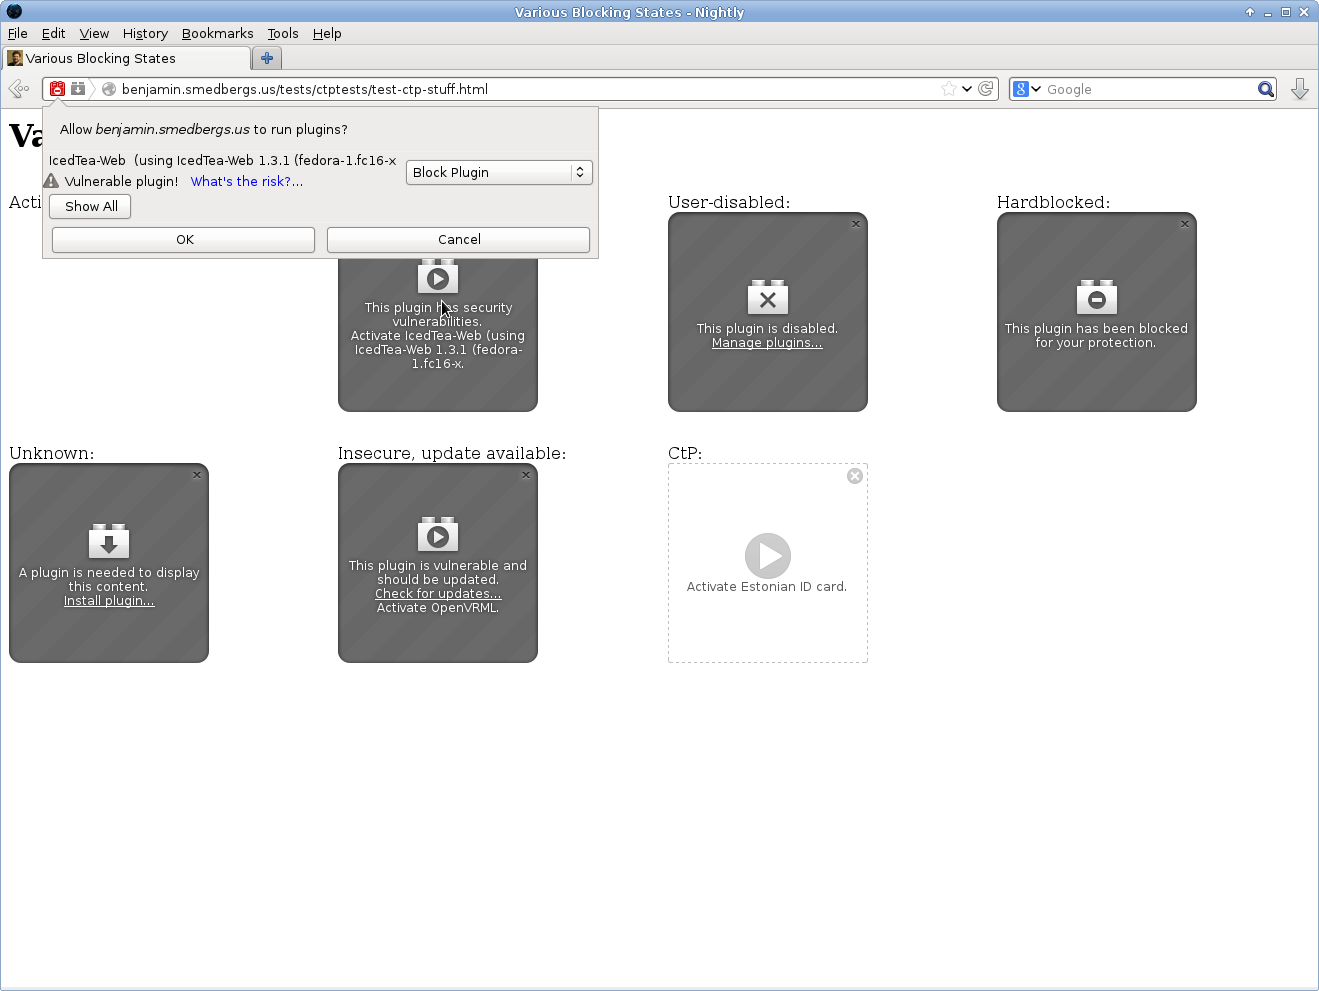Click the plugin install icon beside the red one
1319x991 pixels.
(x=78, y=89)
